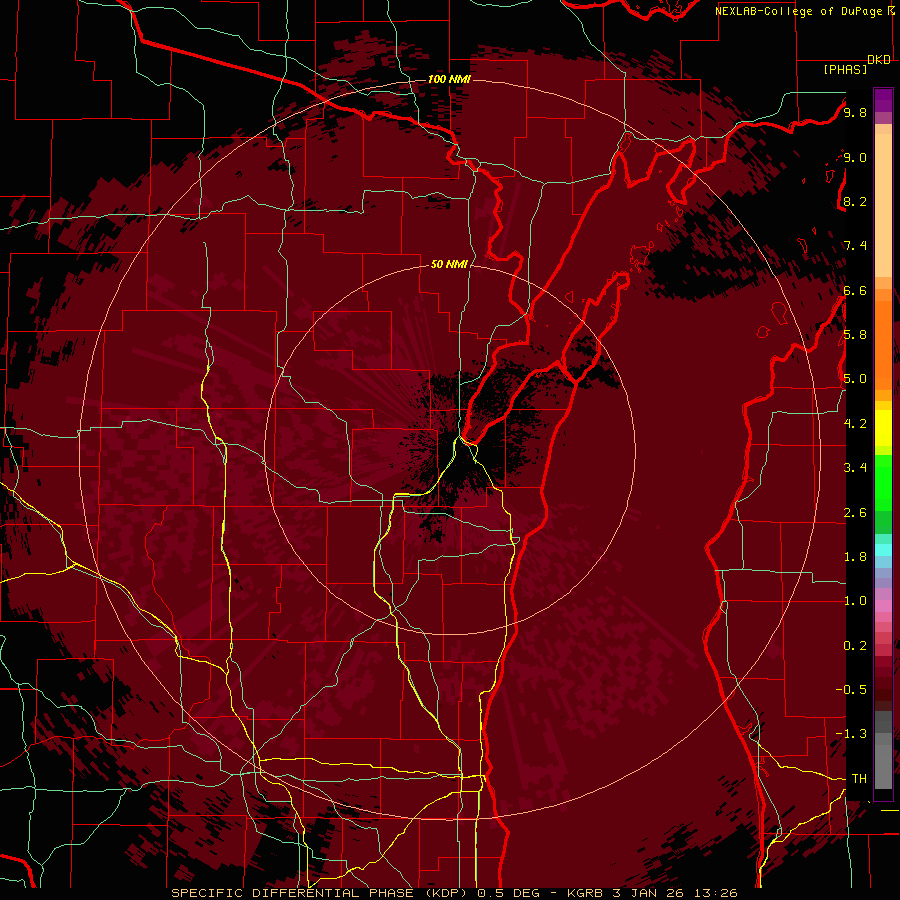Viewport: 900px width, 900px height.
Task: Select the 5.8 legend value
Action: point(855,335)
